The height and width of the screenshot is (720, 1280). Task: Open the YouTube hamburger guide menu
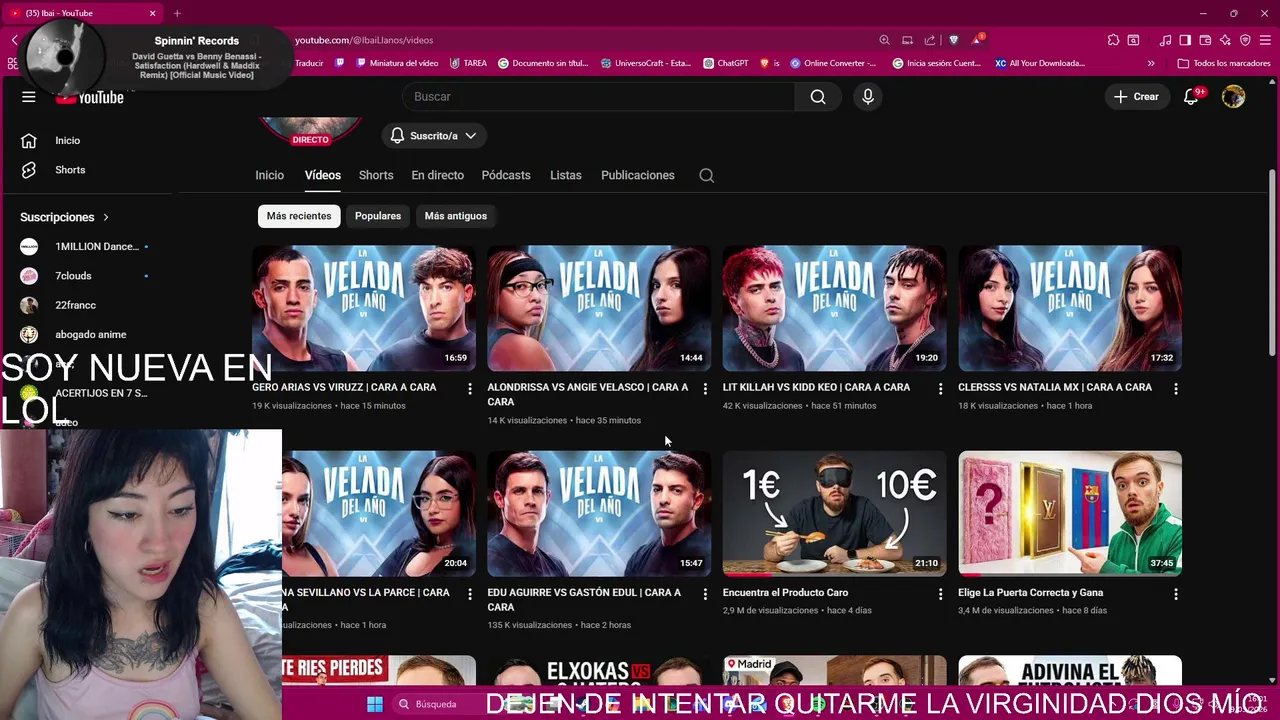pyautogui.click(x=29, y=97)
